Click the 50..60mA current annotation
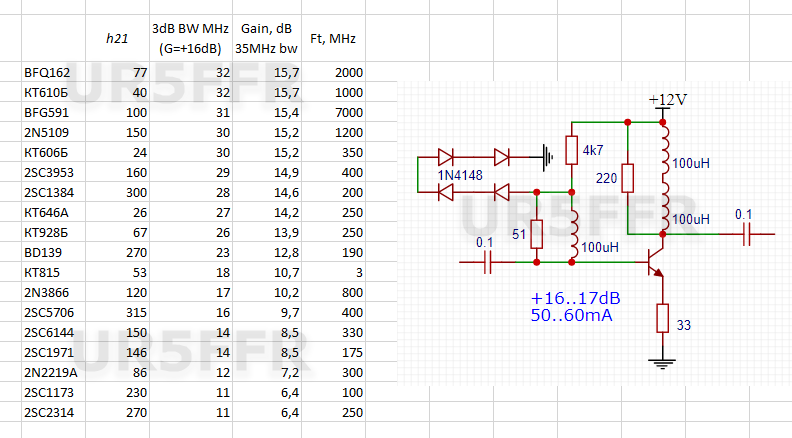Screen dimensions: 792x438 [571, 315]
